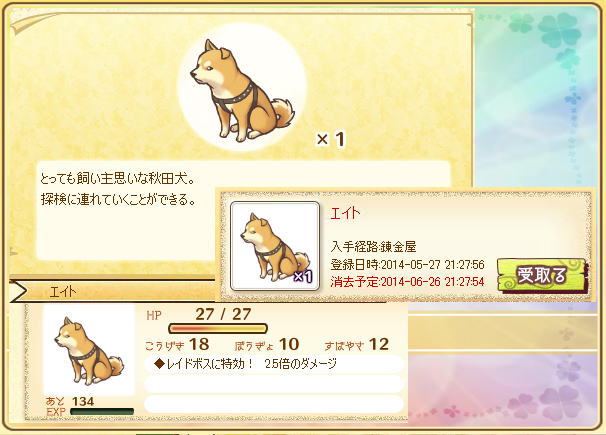Select the dog portrait in status panel
The width and height of the screenshot is (606, 435).
89,350
